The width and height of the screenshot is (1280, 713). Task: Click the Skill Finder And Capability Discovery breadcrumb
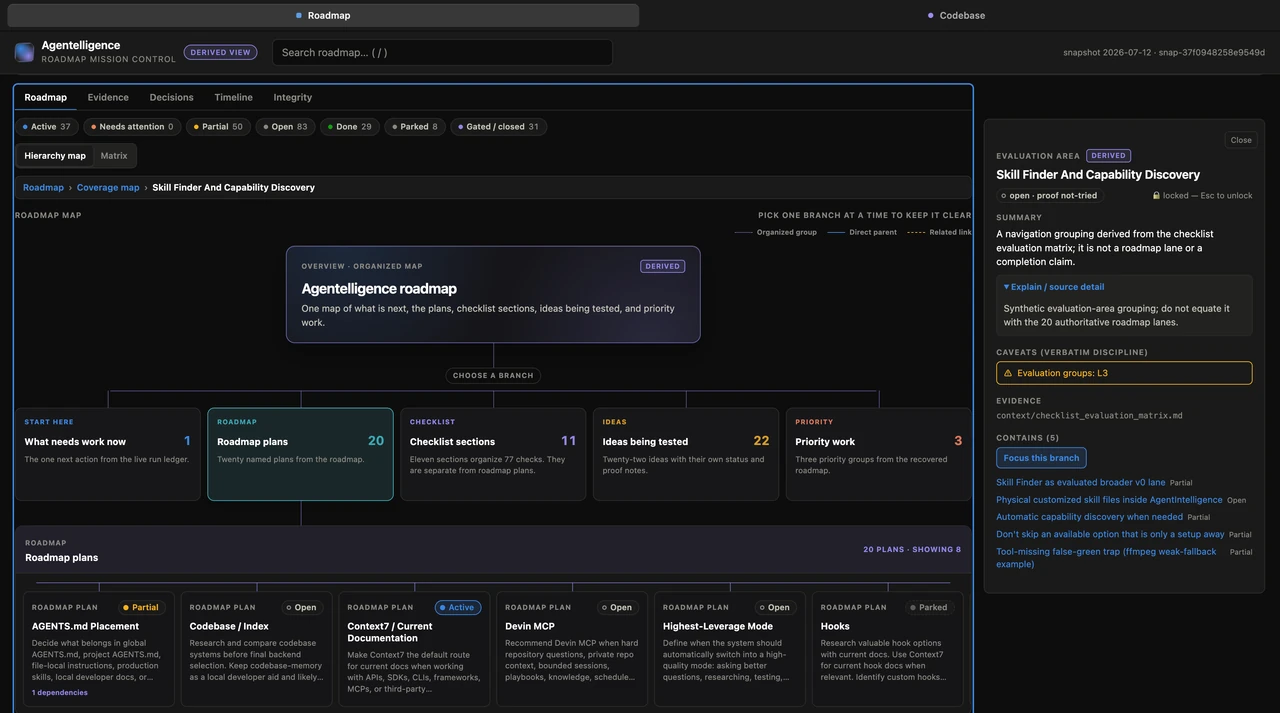pos(233,187)
